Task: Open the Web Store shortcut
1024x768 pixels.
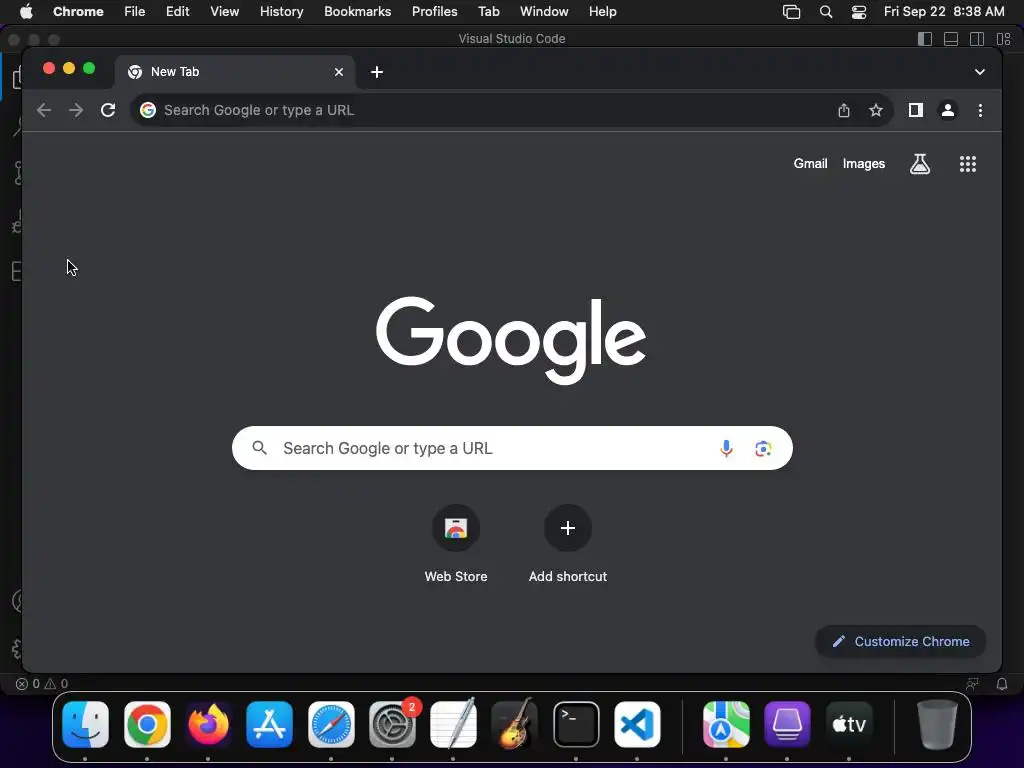Action: pyautogui.click(x=456, y=544)
